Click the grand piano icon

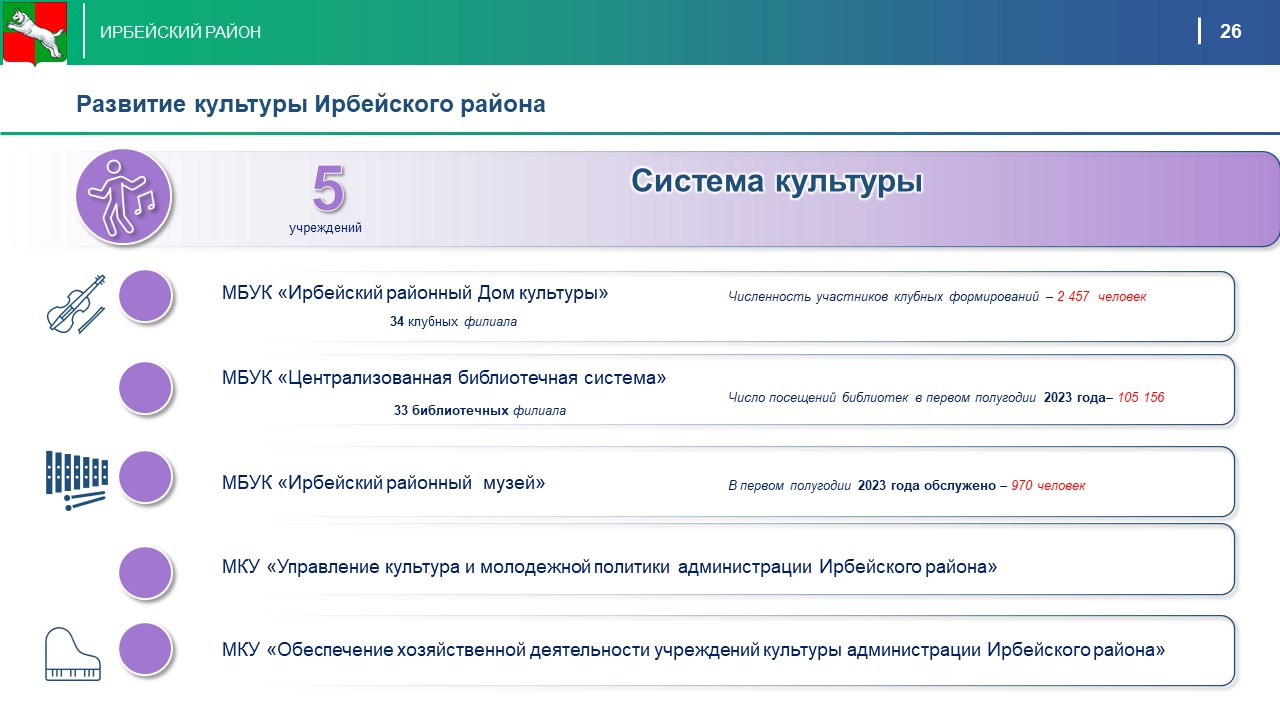[x=73, y=654]
